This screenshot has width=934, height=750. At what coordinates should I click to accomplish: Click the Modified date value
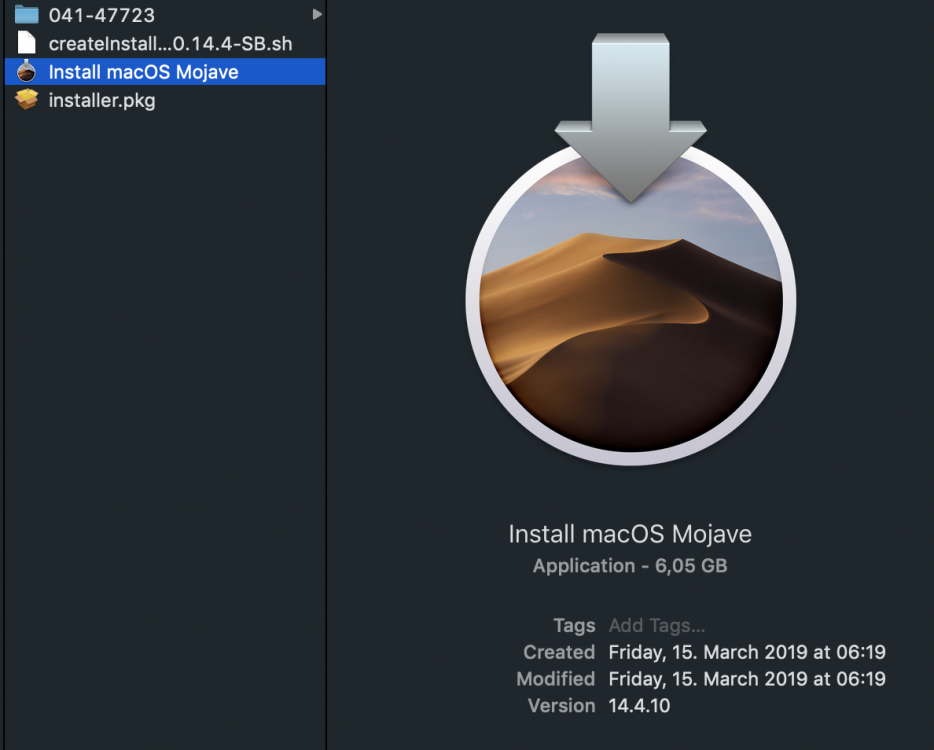(747, 679)
